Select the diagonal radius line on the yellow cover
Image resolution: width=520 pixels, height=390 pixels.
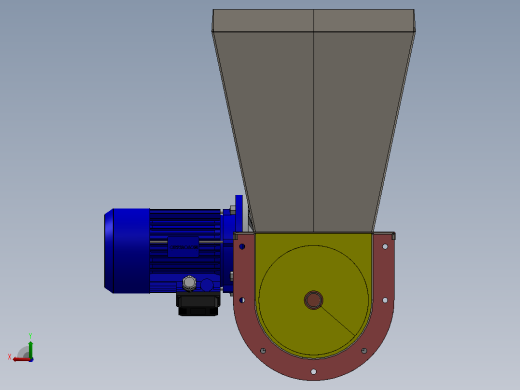[x=338, y=320]
